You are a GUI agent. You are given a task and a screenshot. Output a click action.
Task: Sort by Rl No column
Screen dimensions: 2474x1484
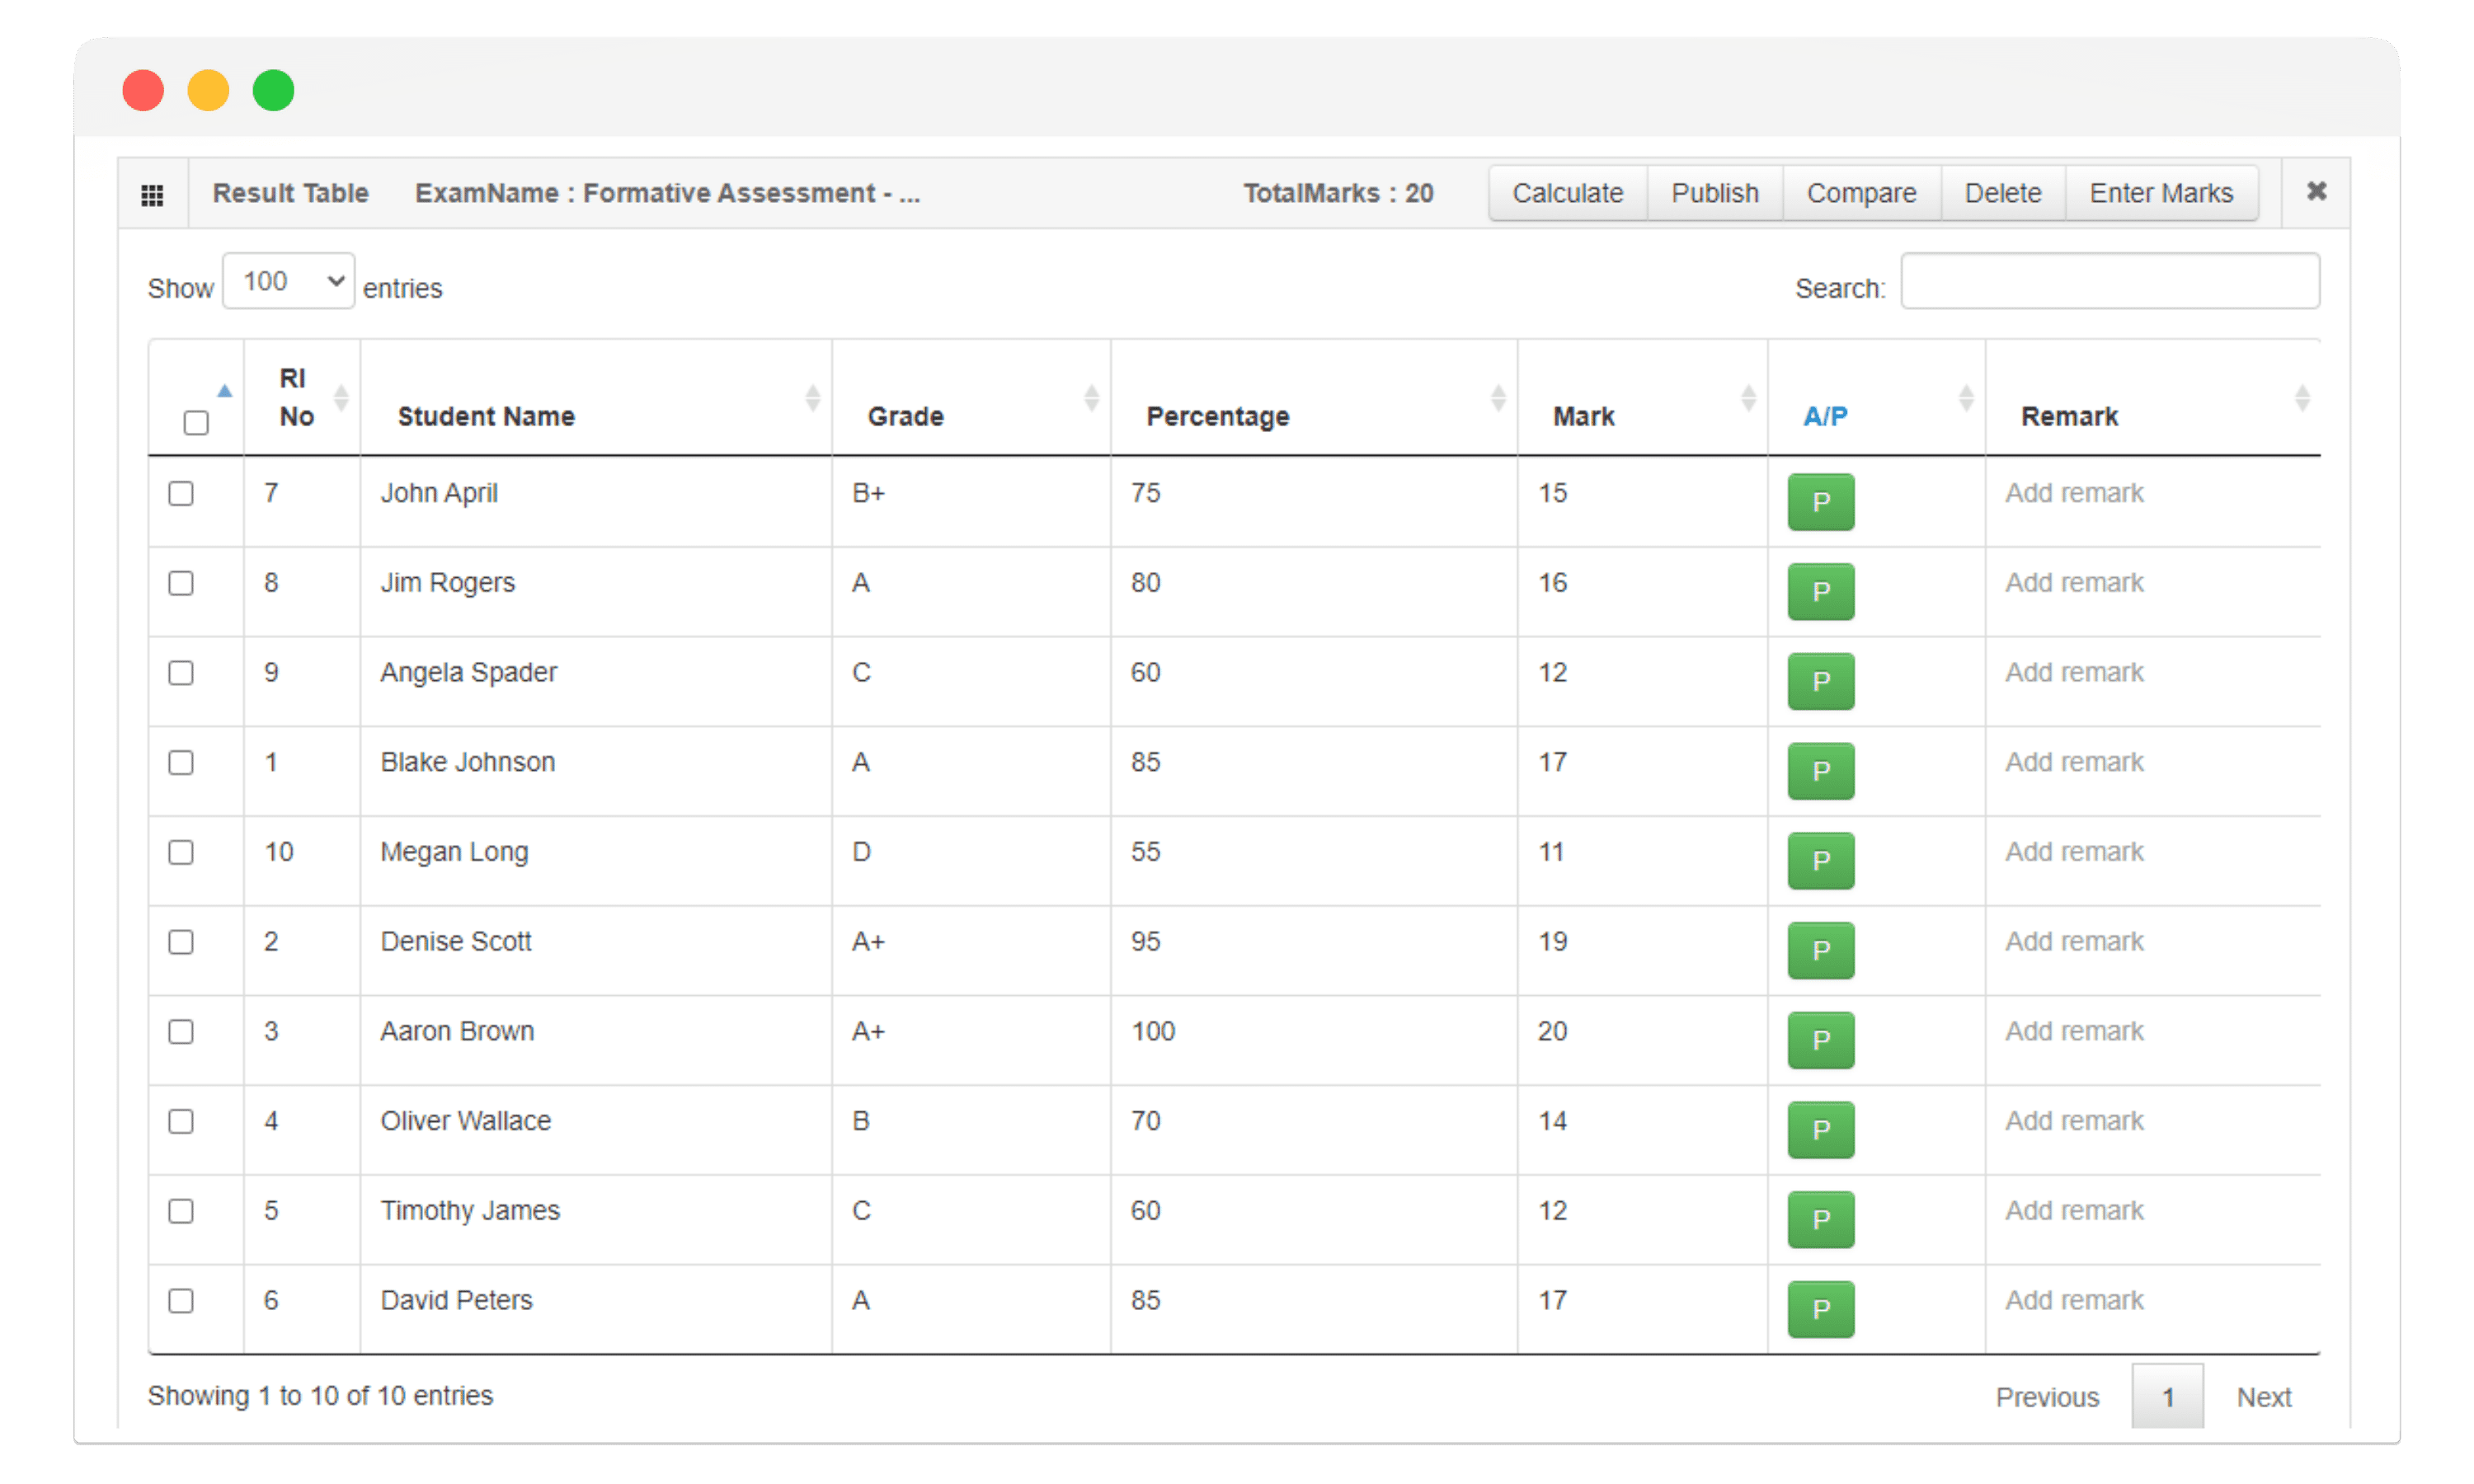(302, 398)
